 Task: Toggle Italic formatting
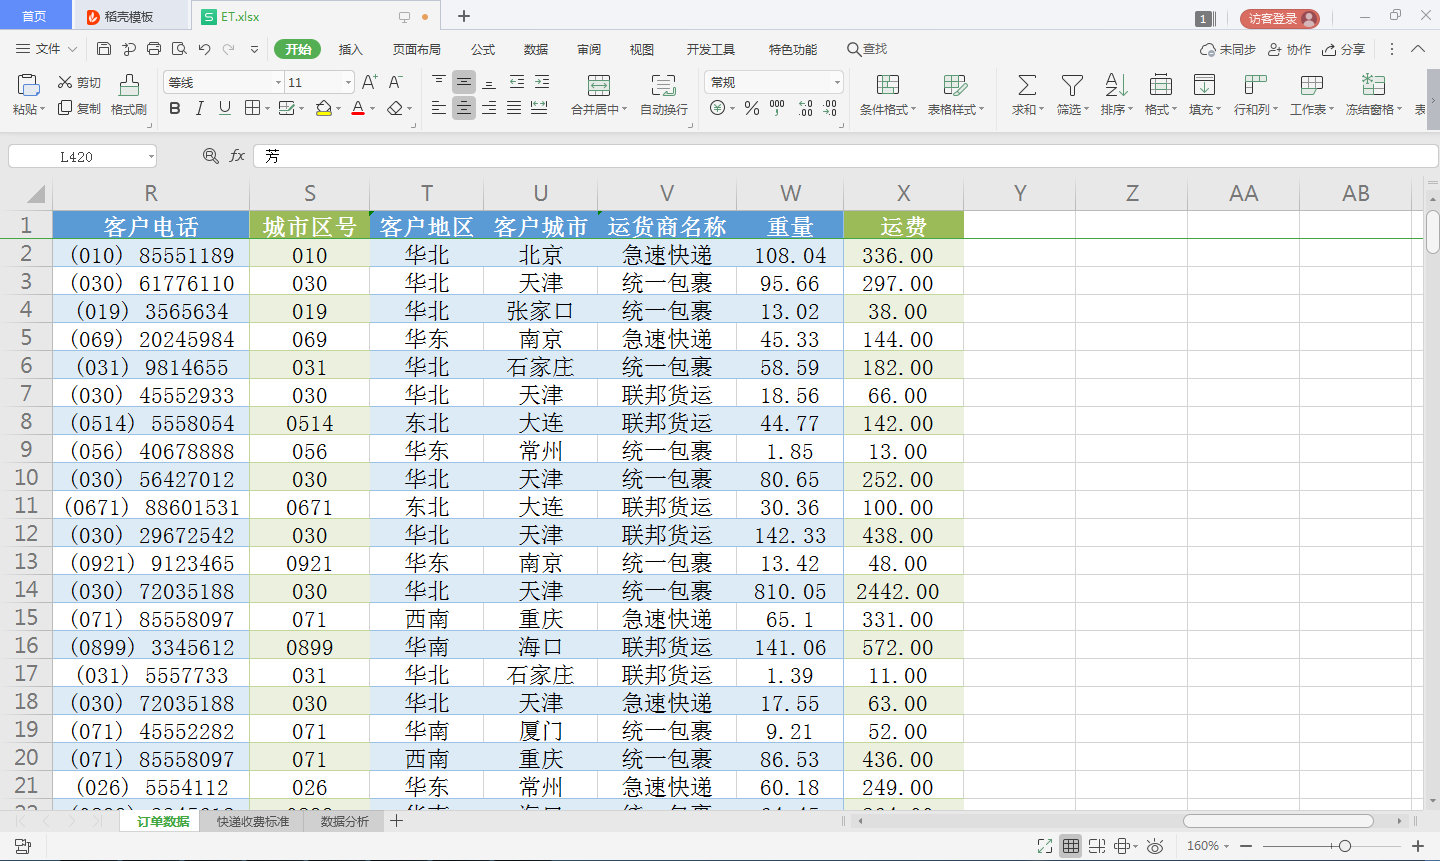(x=200, y=108)
